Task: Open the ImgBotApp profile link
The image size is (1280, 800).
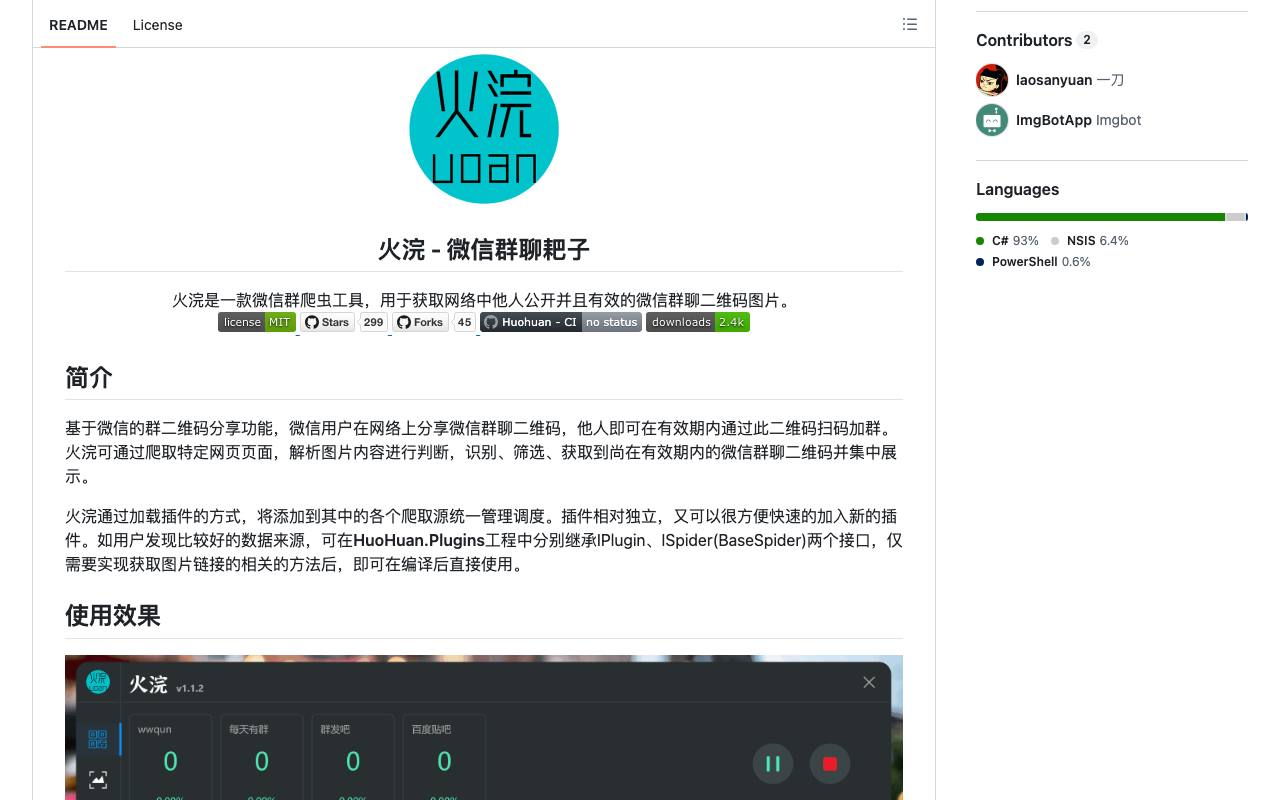Action: point(1054,120)
